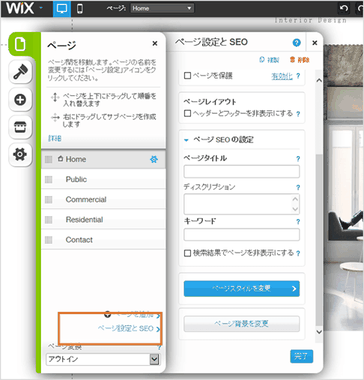
Task: Grab the drag handle of Residential row
Action: (x=49, y=220)
